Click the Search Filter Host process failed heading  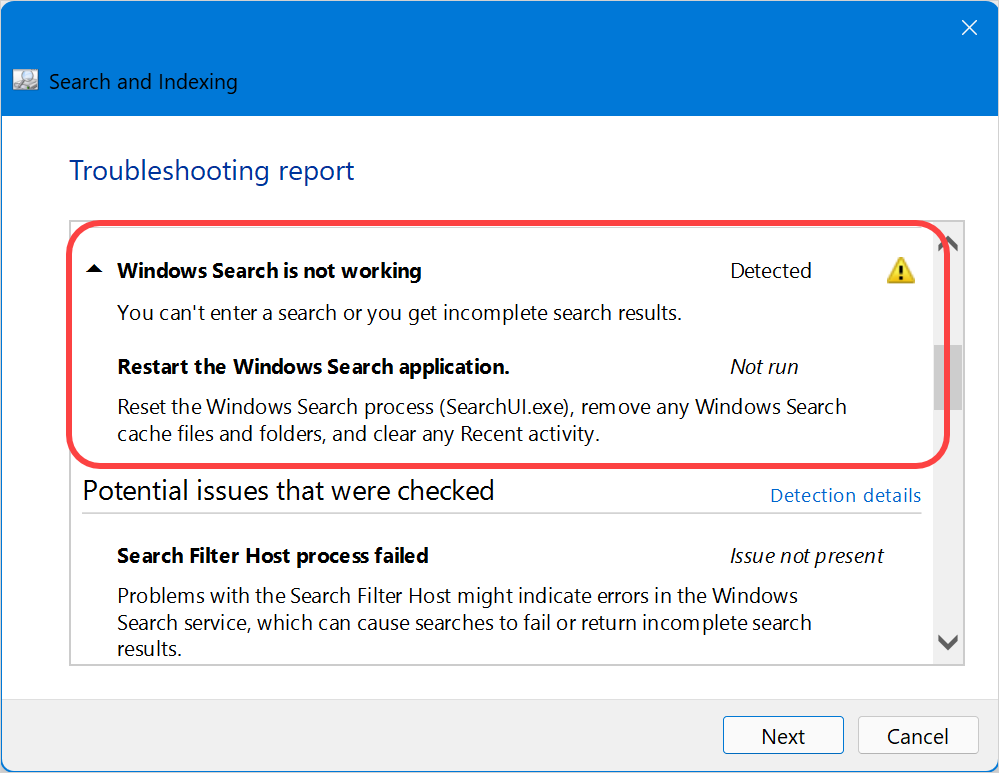pyautogui.click(x=273, y=556)
